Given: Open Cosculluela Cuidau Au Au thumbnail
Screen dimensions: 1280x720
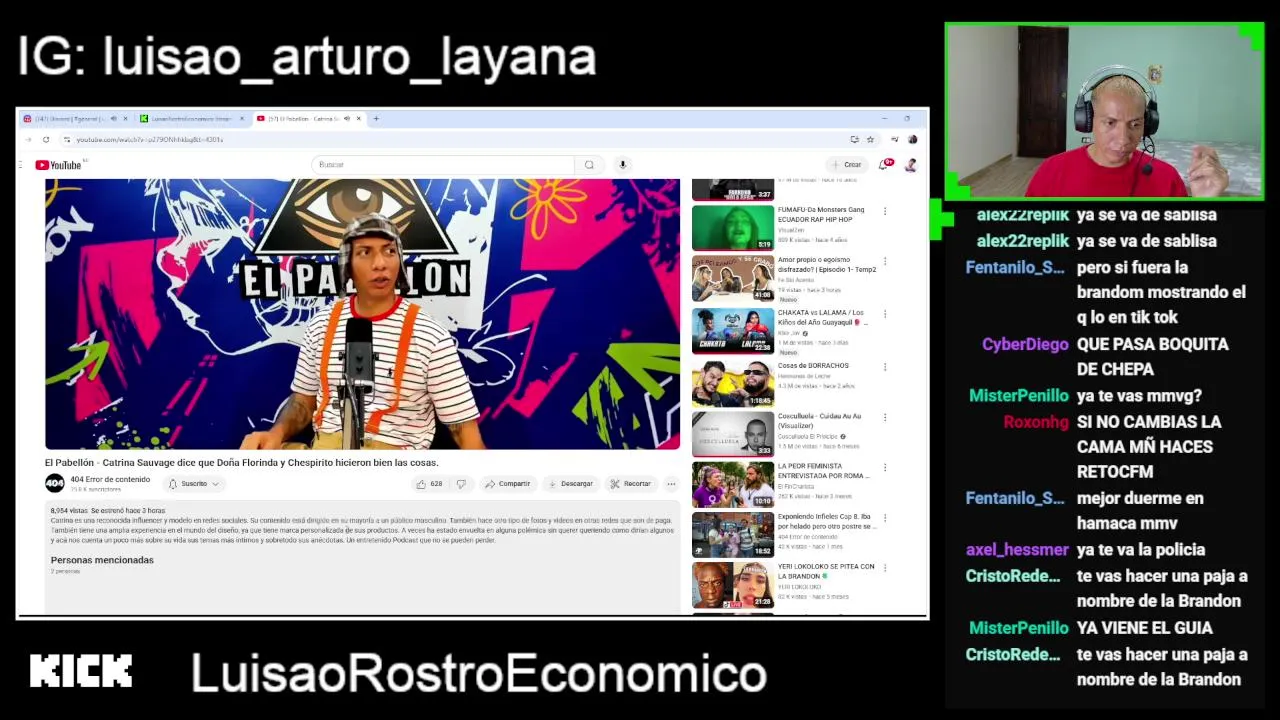Looking at the screenshot, I should click(733, 434).
